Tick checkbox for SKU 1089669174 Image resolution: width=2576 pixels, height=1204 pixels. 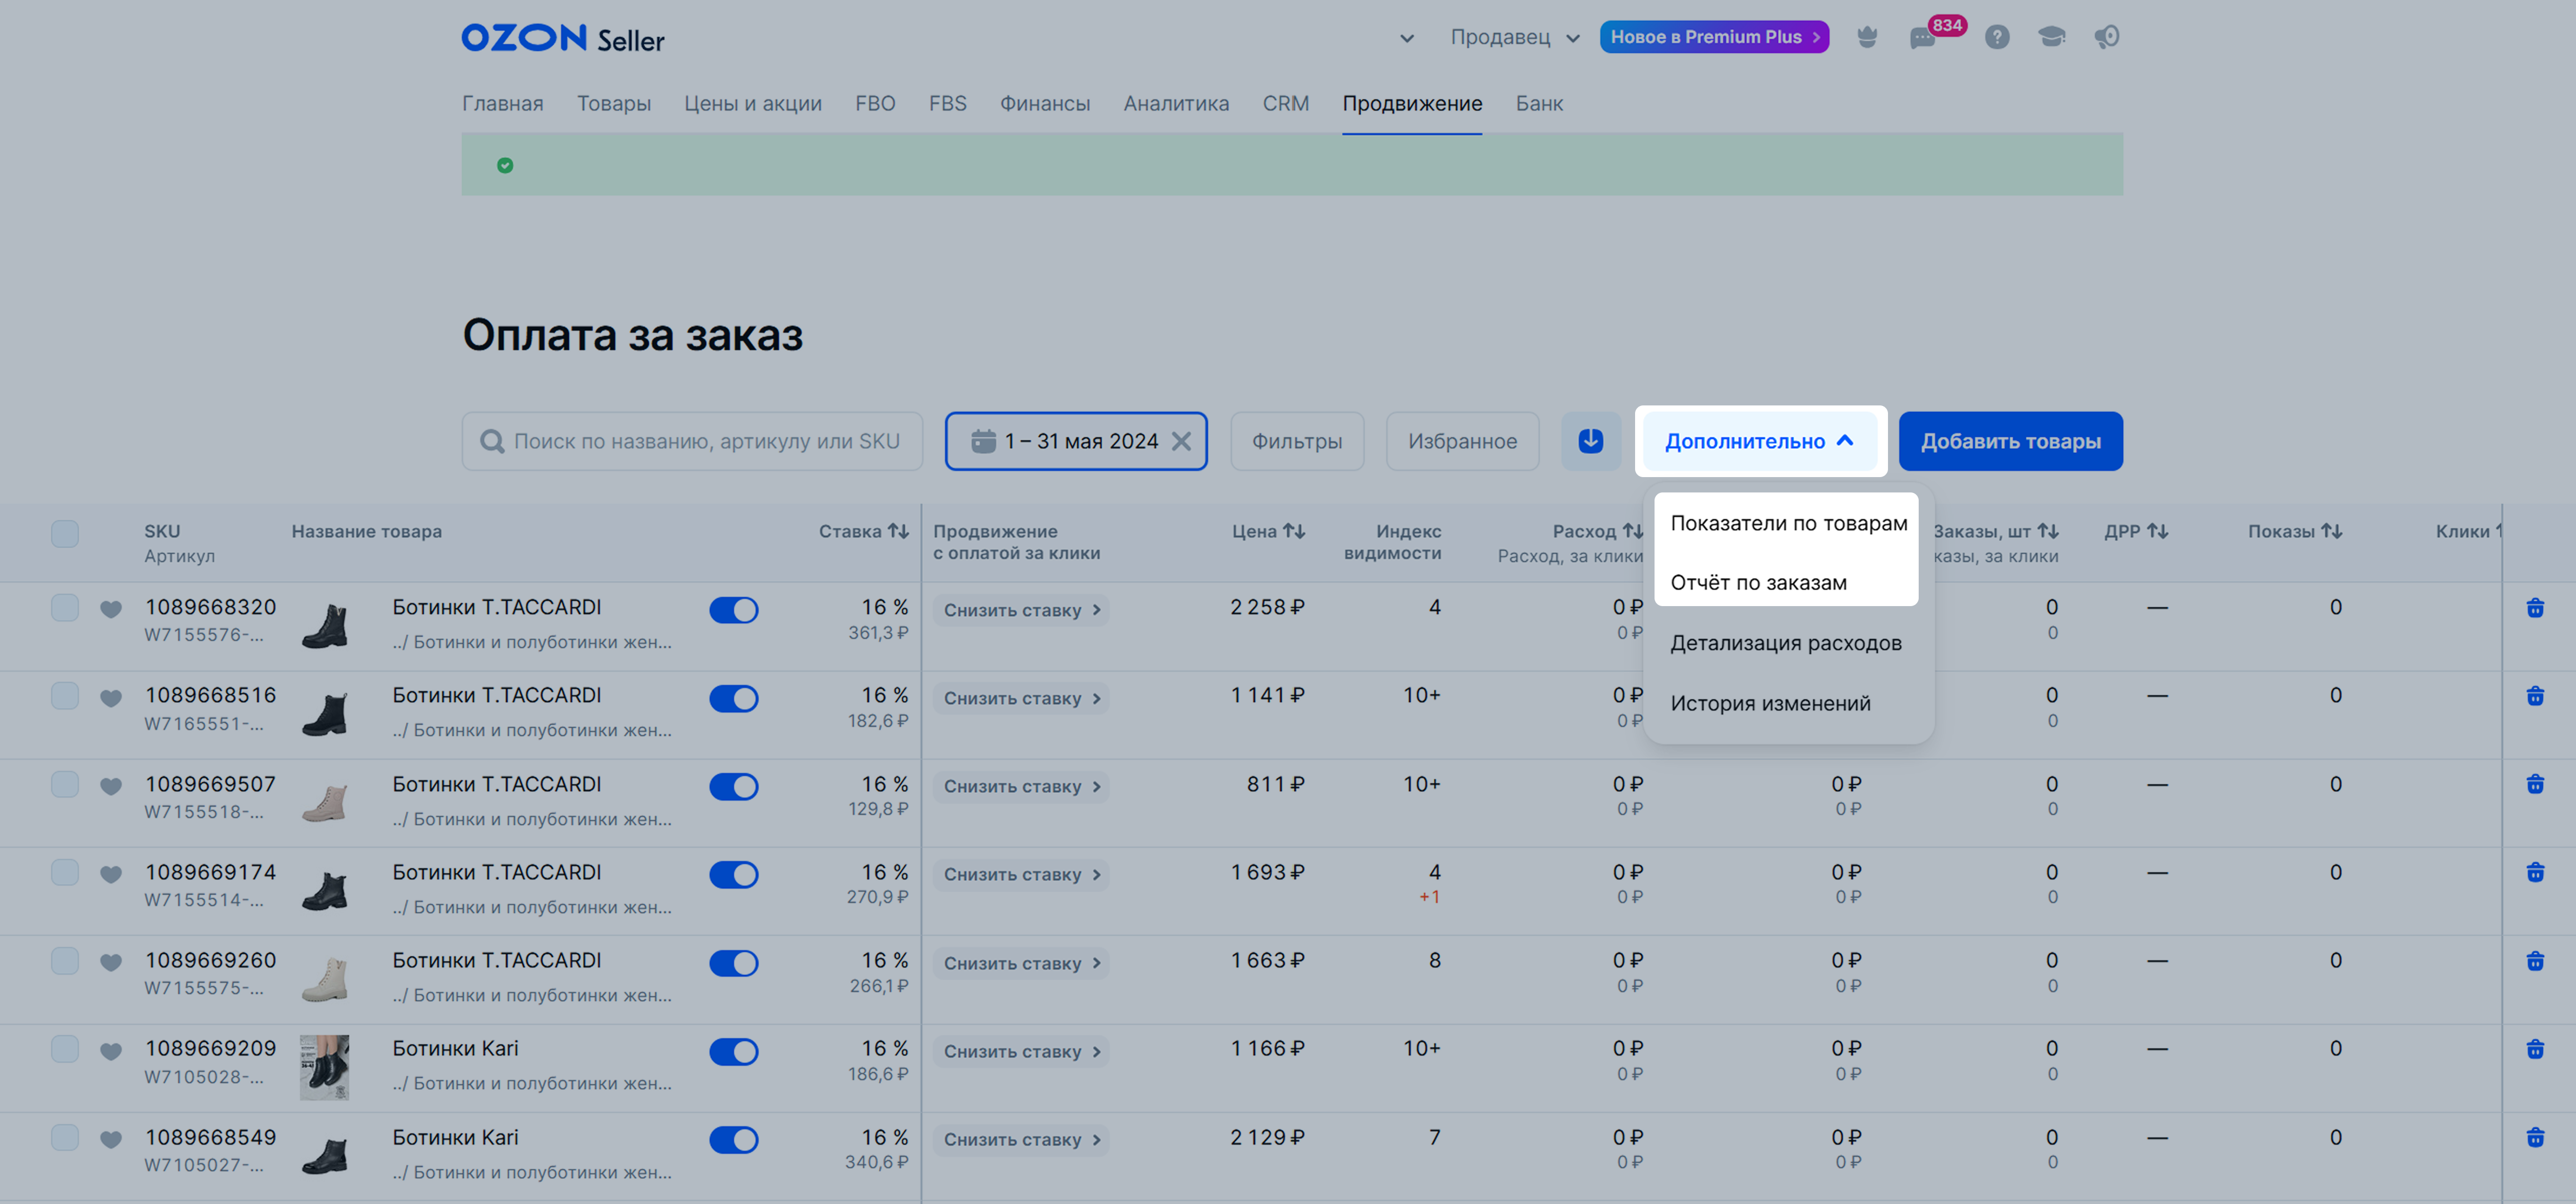click(65, 872)
